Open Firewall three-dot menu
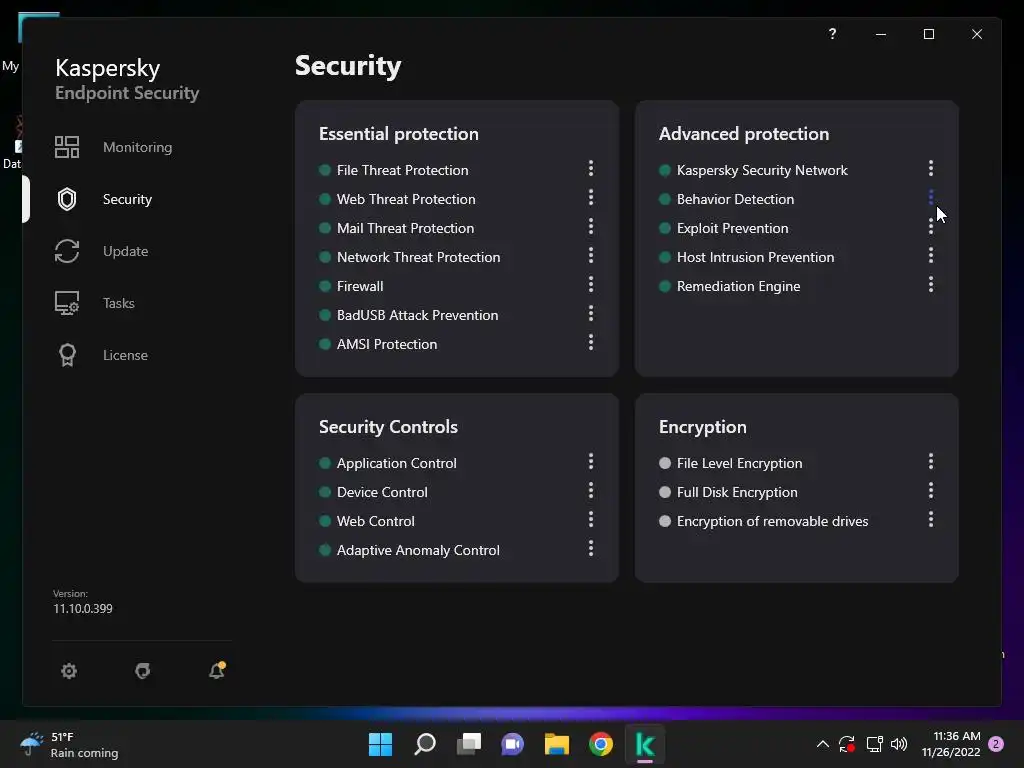Image resolution: width=1024 pixels, height=768 pixels. coord(591,284)
